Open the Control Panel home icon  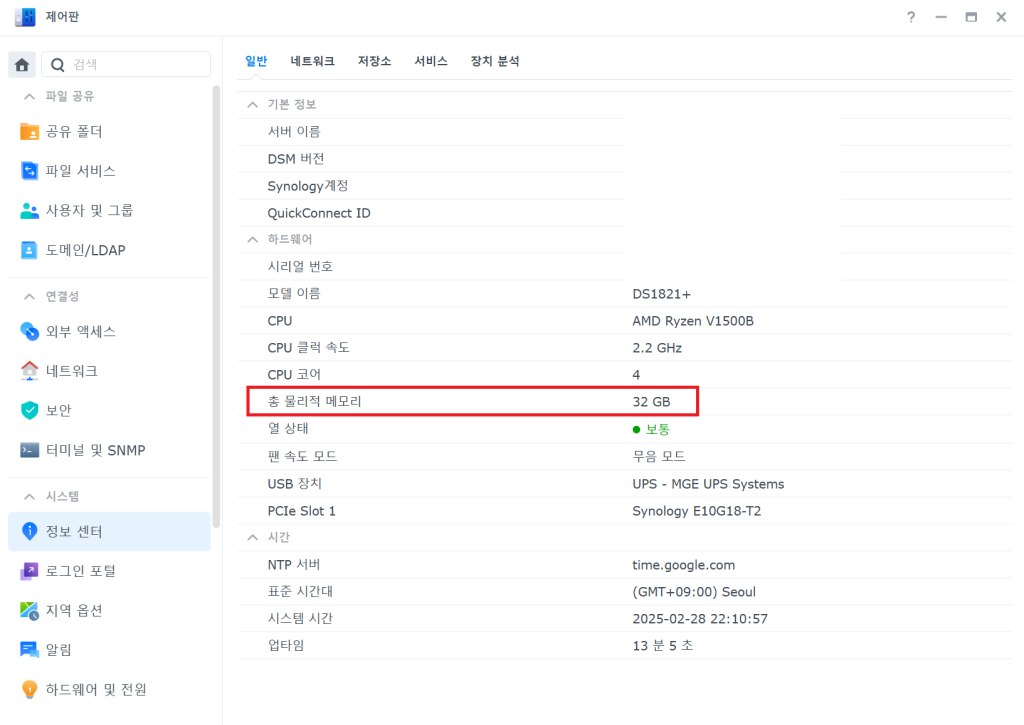pyautogui.click(x=22, y=65)
